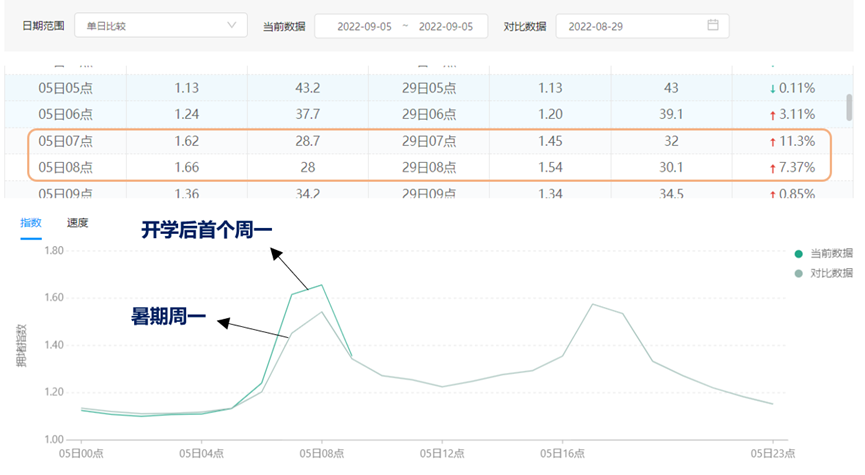This screenshot has height=475, width=865.
Task: Click the red up arrow beside 7.37%
Action: pos(773,167)
